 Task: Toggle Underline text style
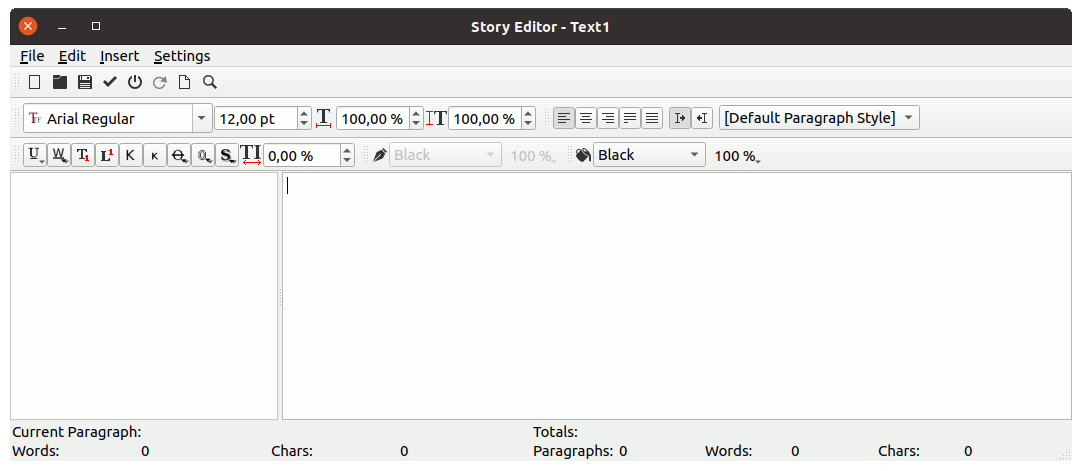35,155
